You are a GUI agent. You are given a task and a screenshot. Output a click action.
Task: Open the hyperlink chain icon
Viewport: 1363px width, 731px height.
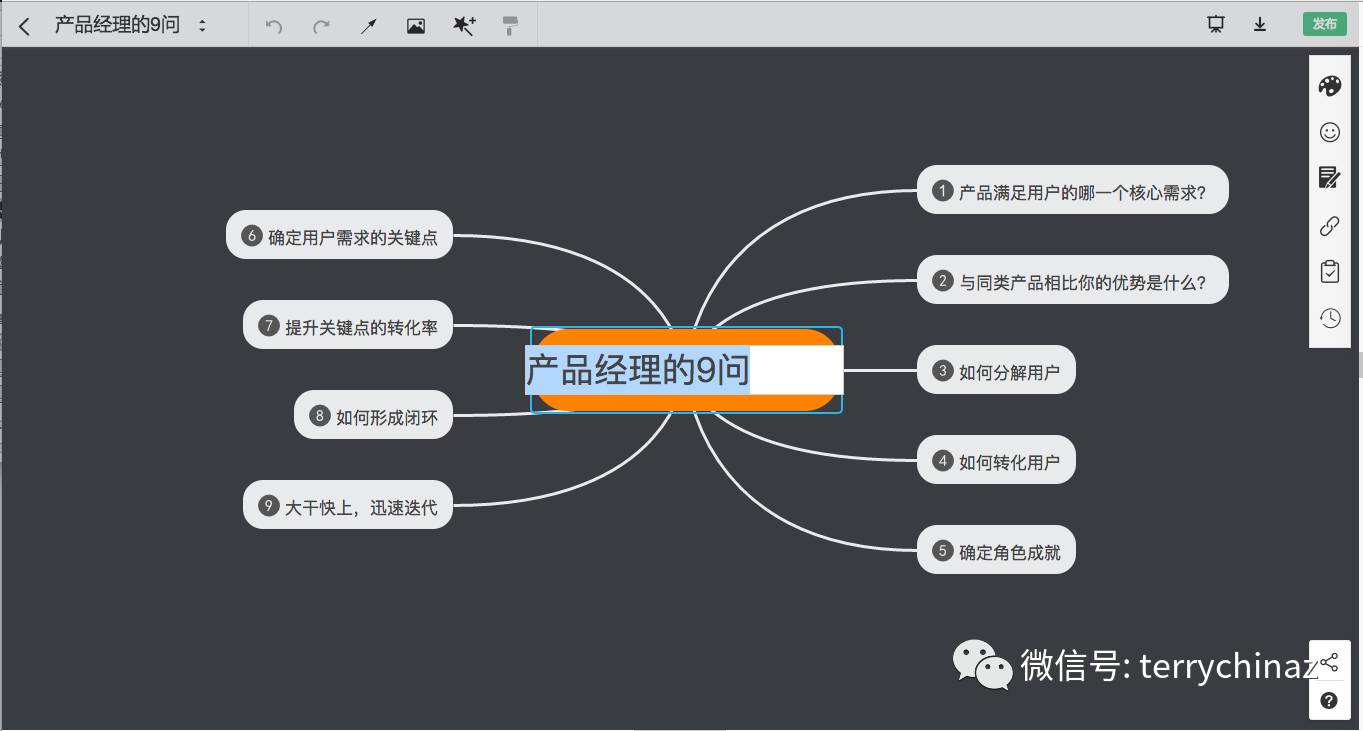click(x=1330, y=226)
